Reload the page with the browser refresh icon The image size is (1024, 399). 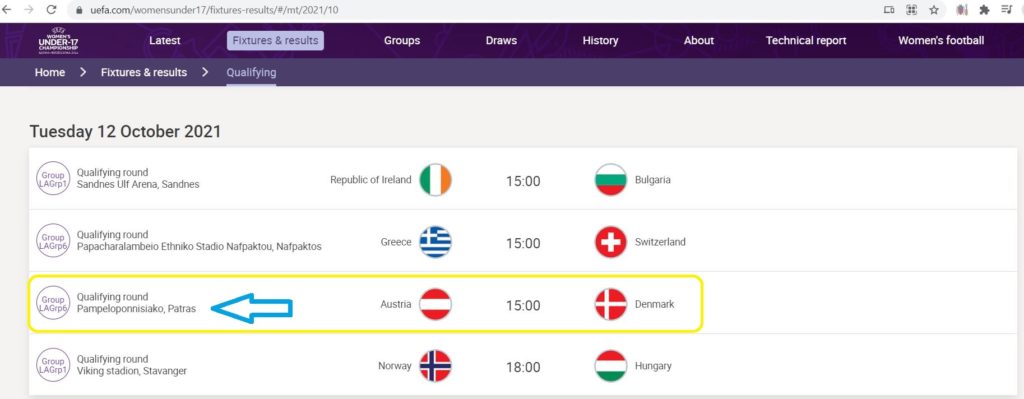coord(52,10)
